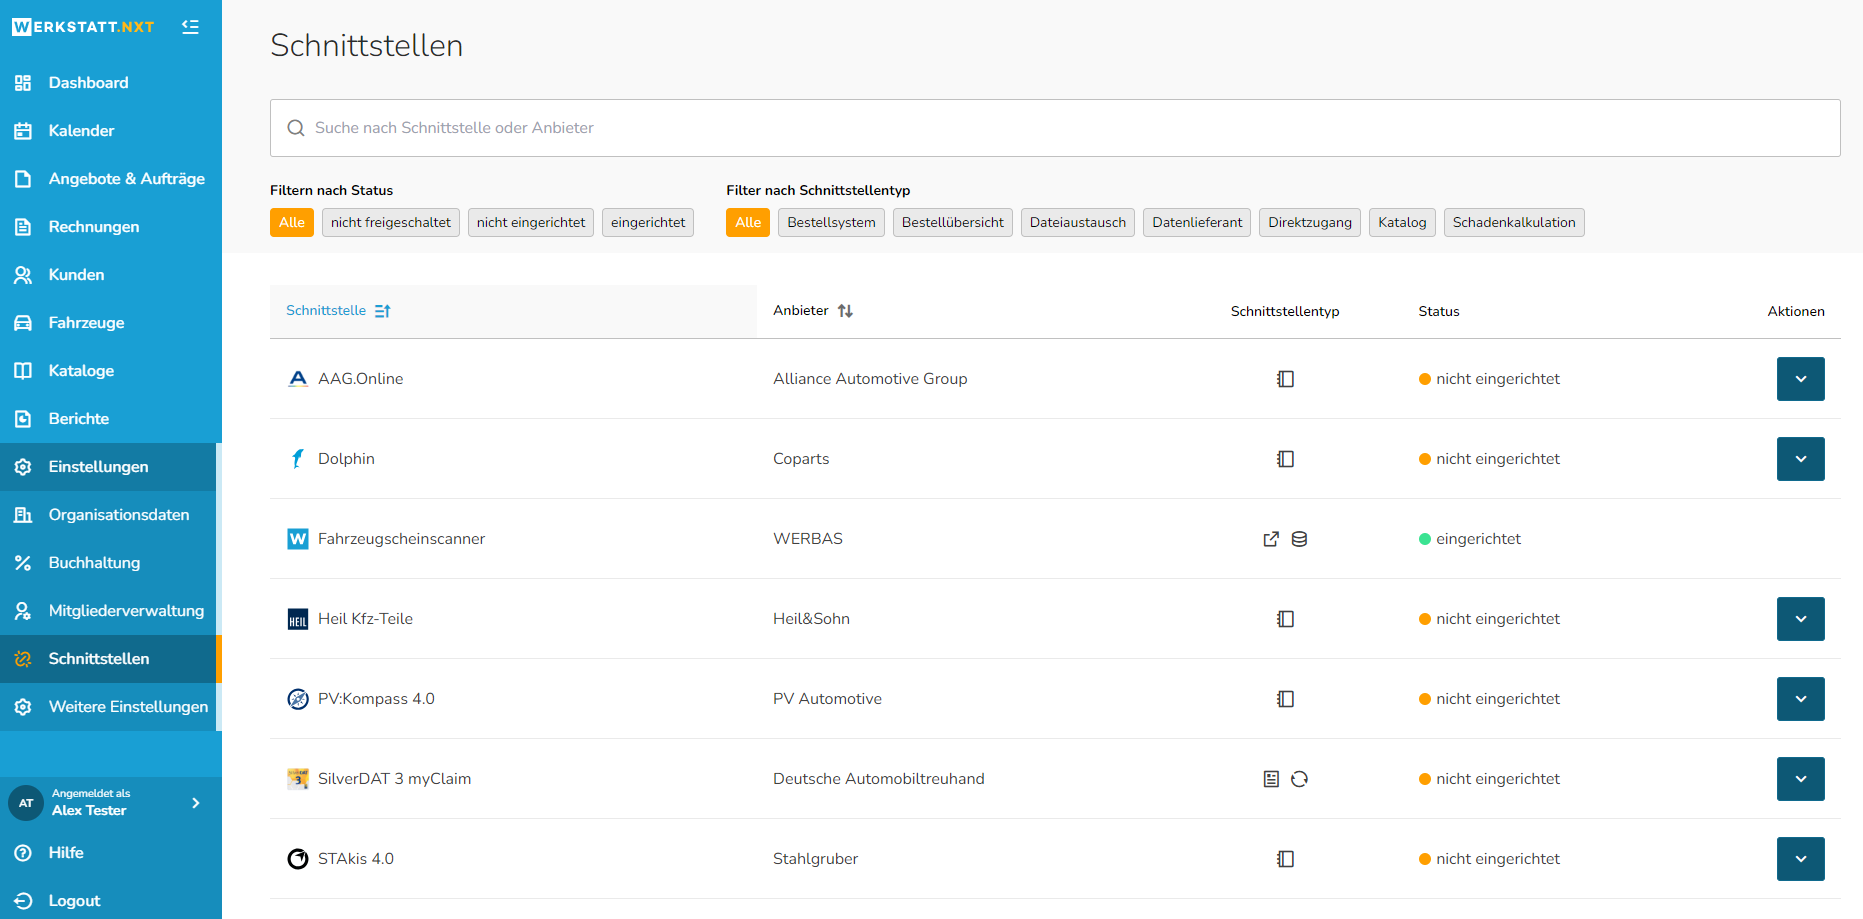Viewport: 1863px width, 919px height.
Task: Click the Einstellungen gear icon
Action: pos(23,467)
